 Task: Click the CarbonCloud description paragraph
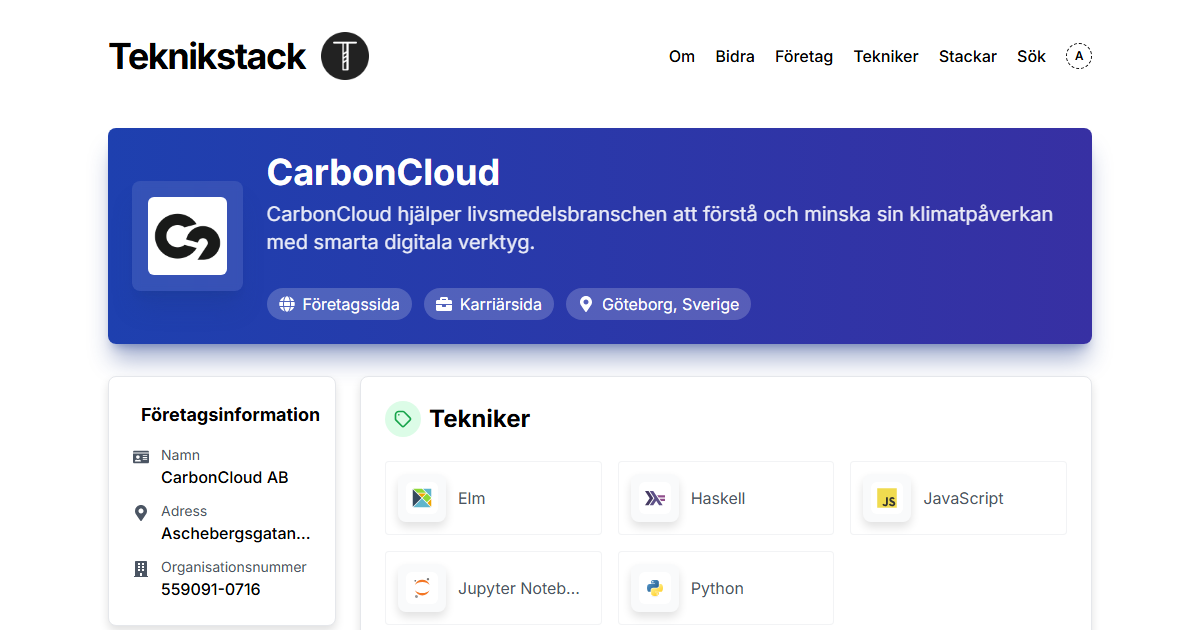660,228
